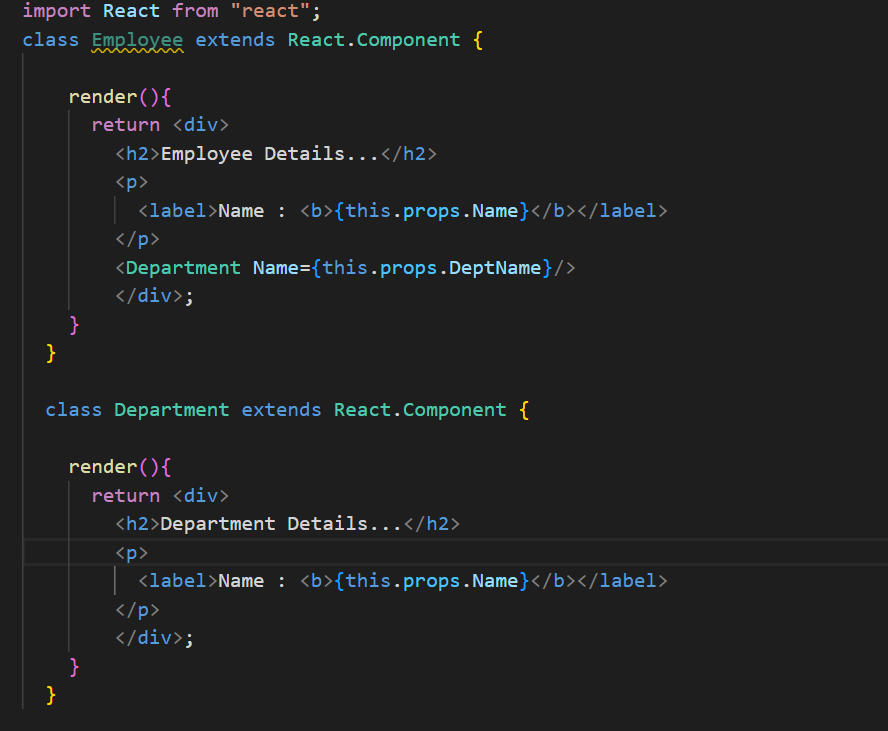Click the 'class' keyword before Department
Image resolution: width=888 pixels, height=731 pixels.
(x=74, y=410)
